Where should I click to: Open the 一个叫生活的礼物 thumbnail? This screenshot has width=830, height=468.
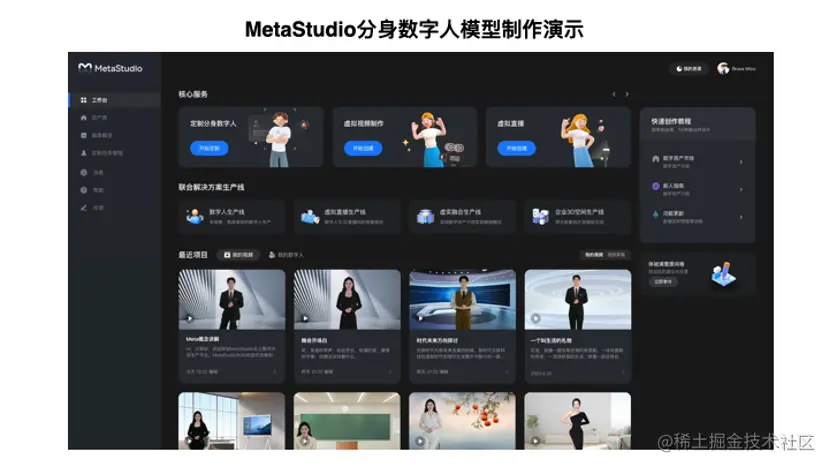tap(578, 300)
